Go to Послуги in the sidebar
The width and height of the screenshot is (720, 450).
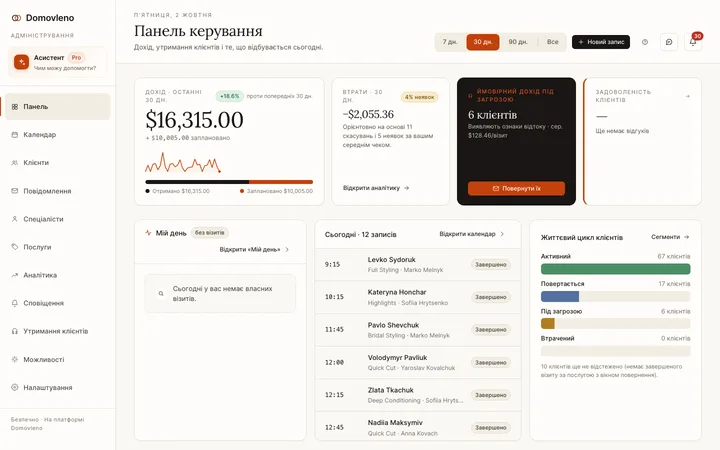pyautogui.click(x=58, y=247)
